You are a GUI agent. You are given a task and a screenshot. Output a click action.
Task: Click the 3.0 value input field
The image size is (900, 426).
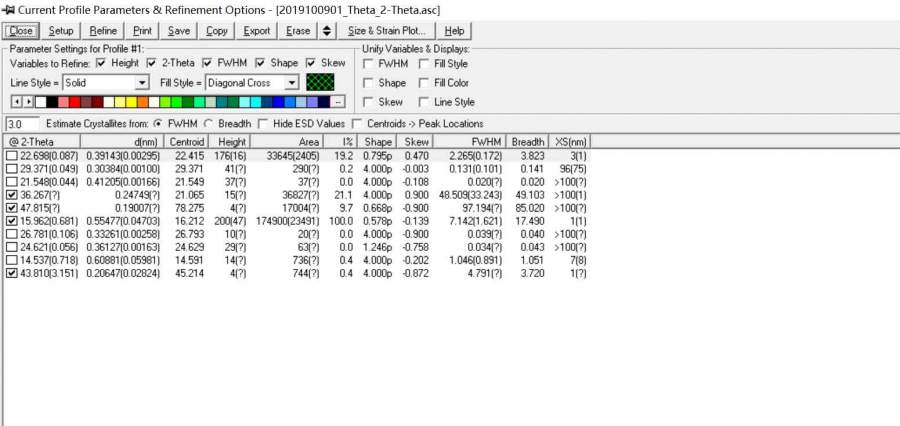pyautogui.click(x=22, y=123)
